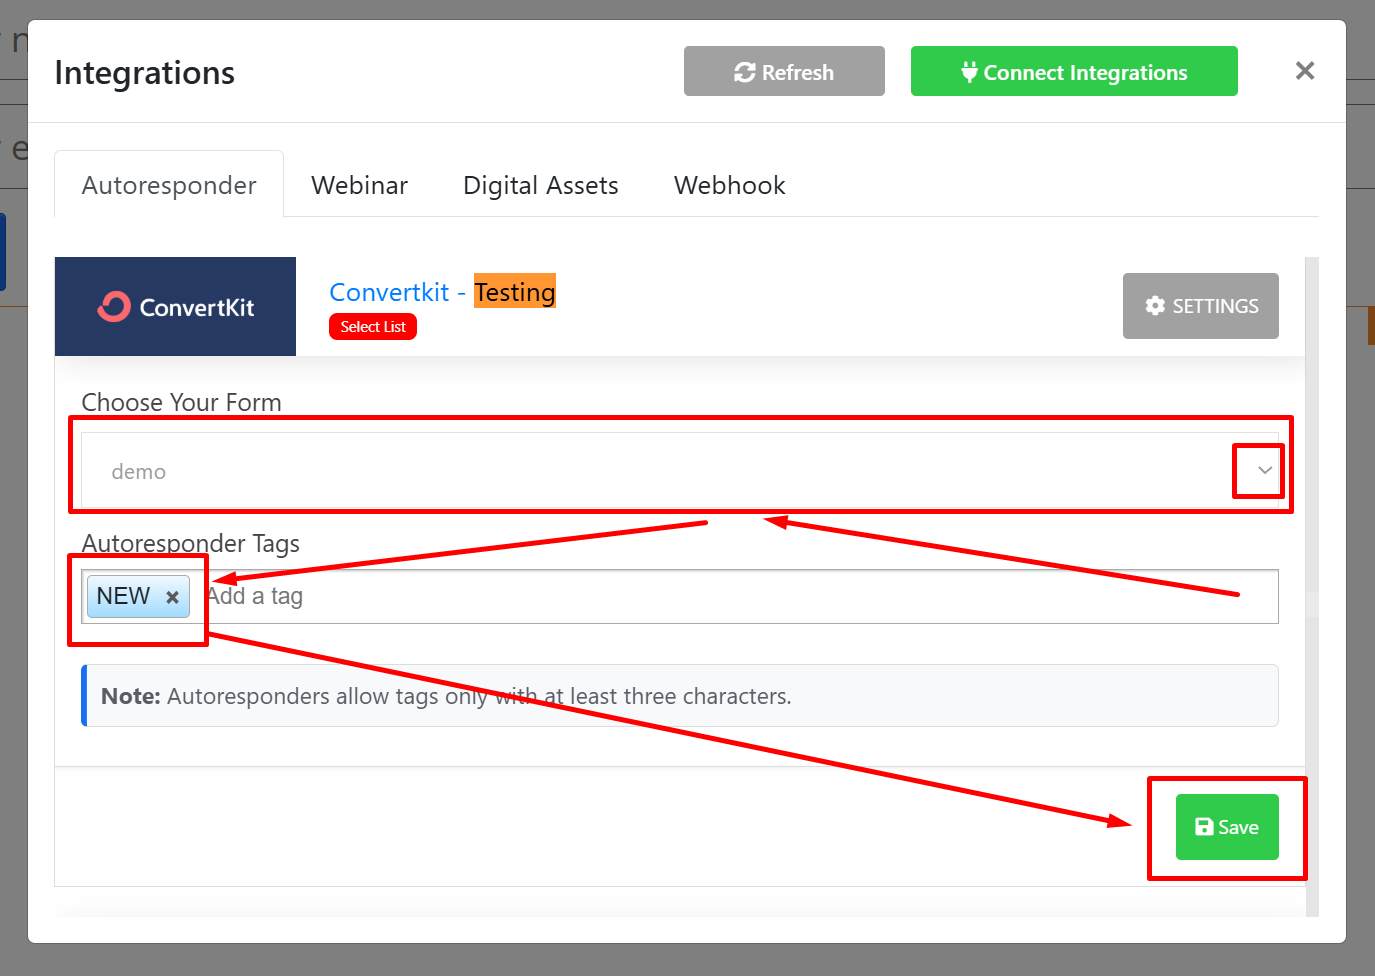Click the Integrations dialog title
The width and height of the screenshot is (1375, 976).
pyautogui.click(x=145, y=73)
